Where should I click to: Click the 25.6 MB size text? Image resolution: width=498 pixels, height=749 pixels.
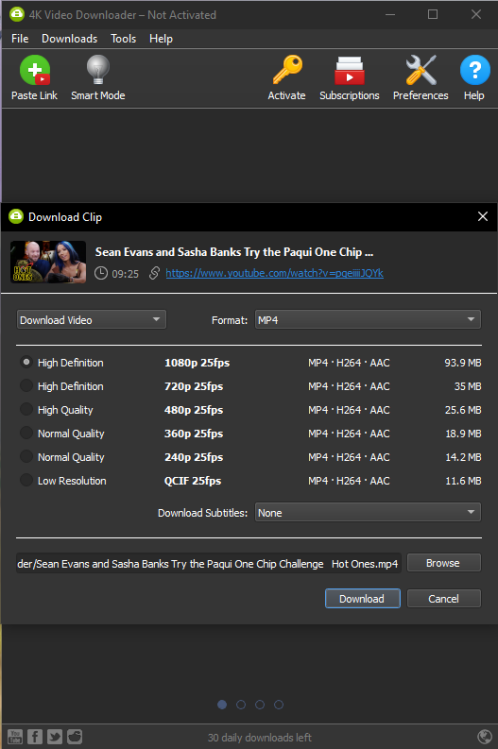(463, 410)
